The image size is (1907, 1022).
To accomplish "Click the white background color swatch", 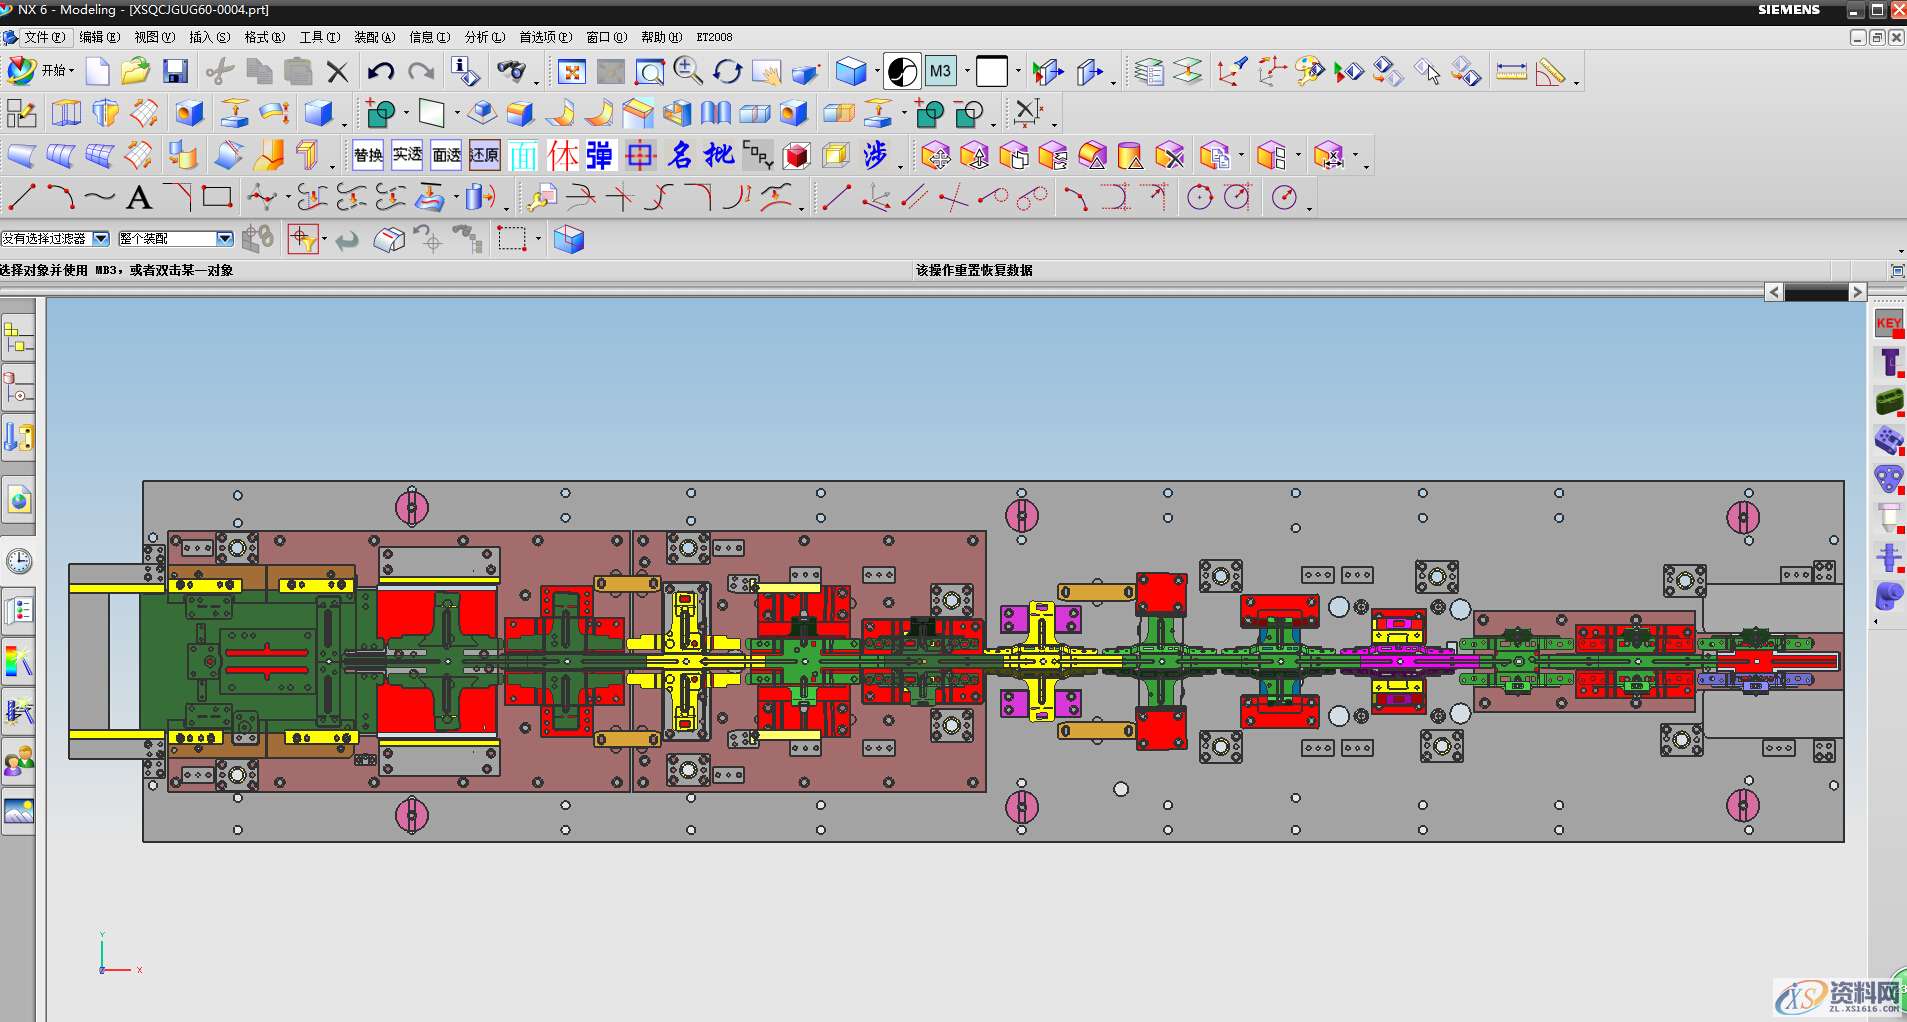I will click(992, 72).
